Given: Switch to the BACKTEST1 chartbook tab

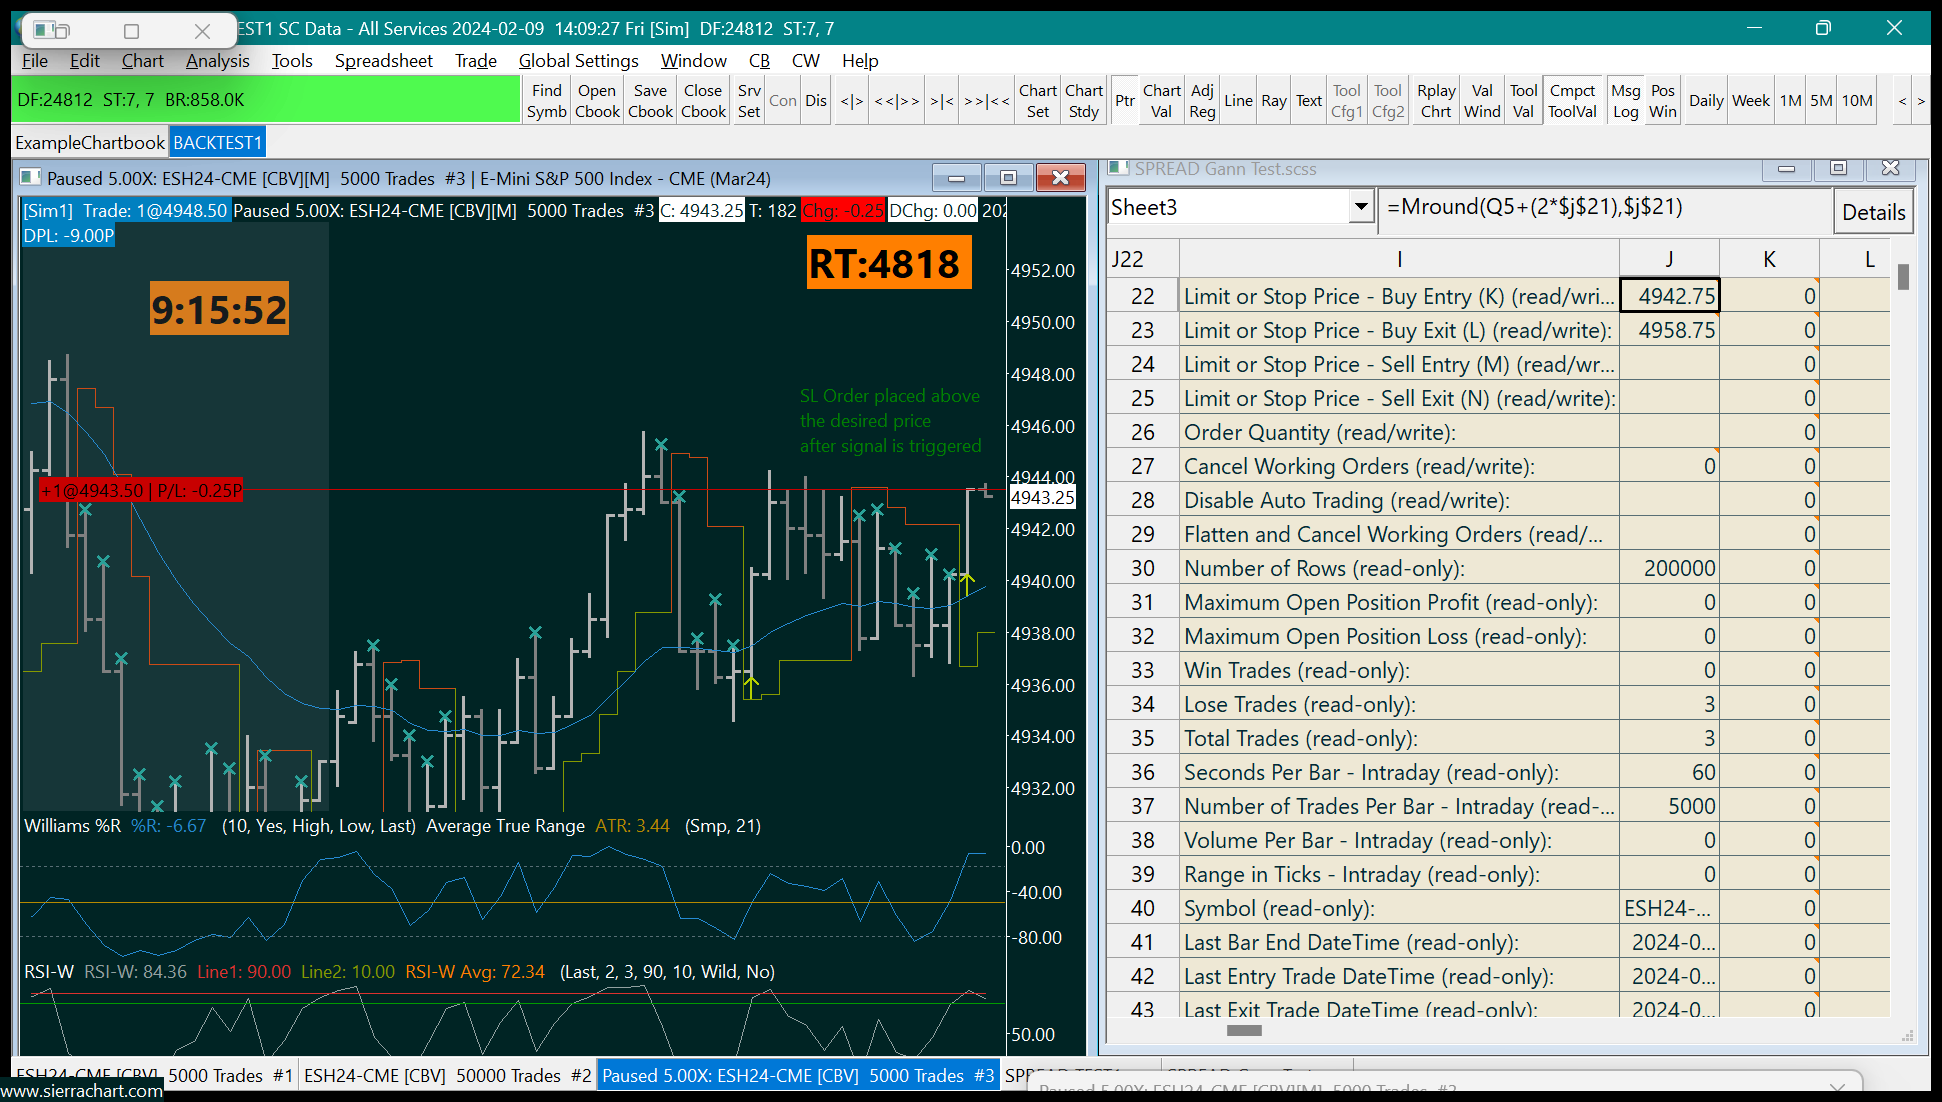Looking at the screenshot, I should tap(217, 143).
